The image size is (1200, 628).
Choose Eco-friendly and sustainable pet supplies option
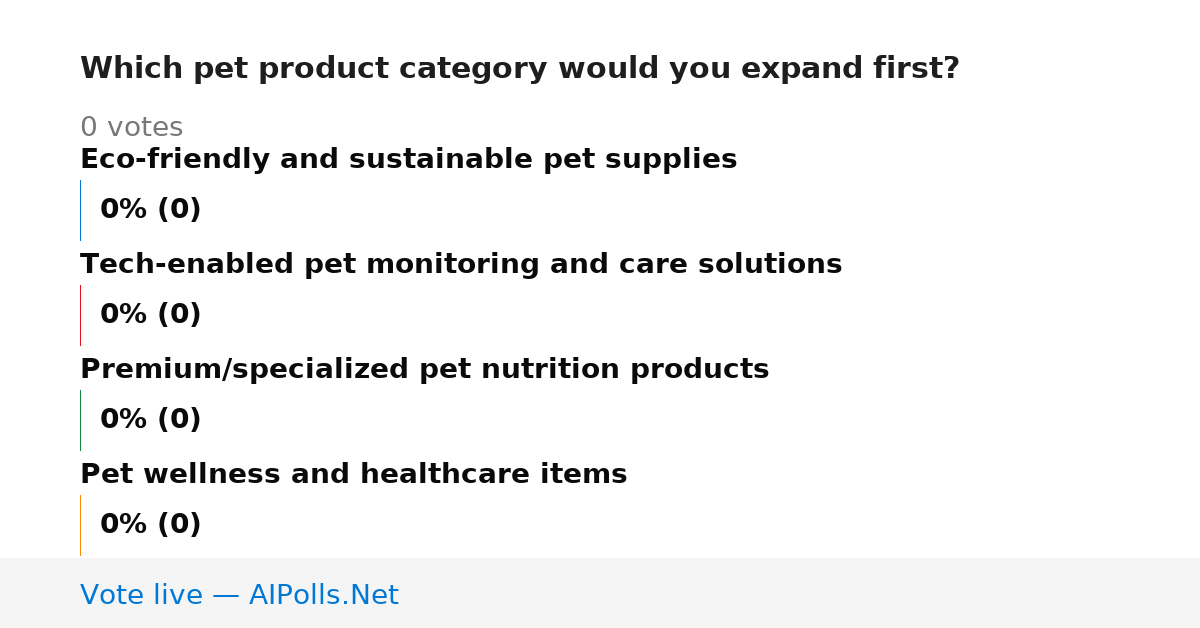[408, 160]
